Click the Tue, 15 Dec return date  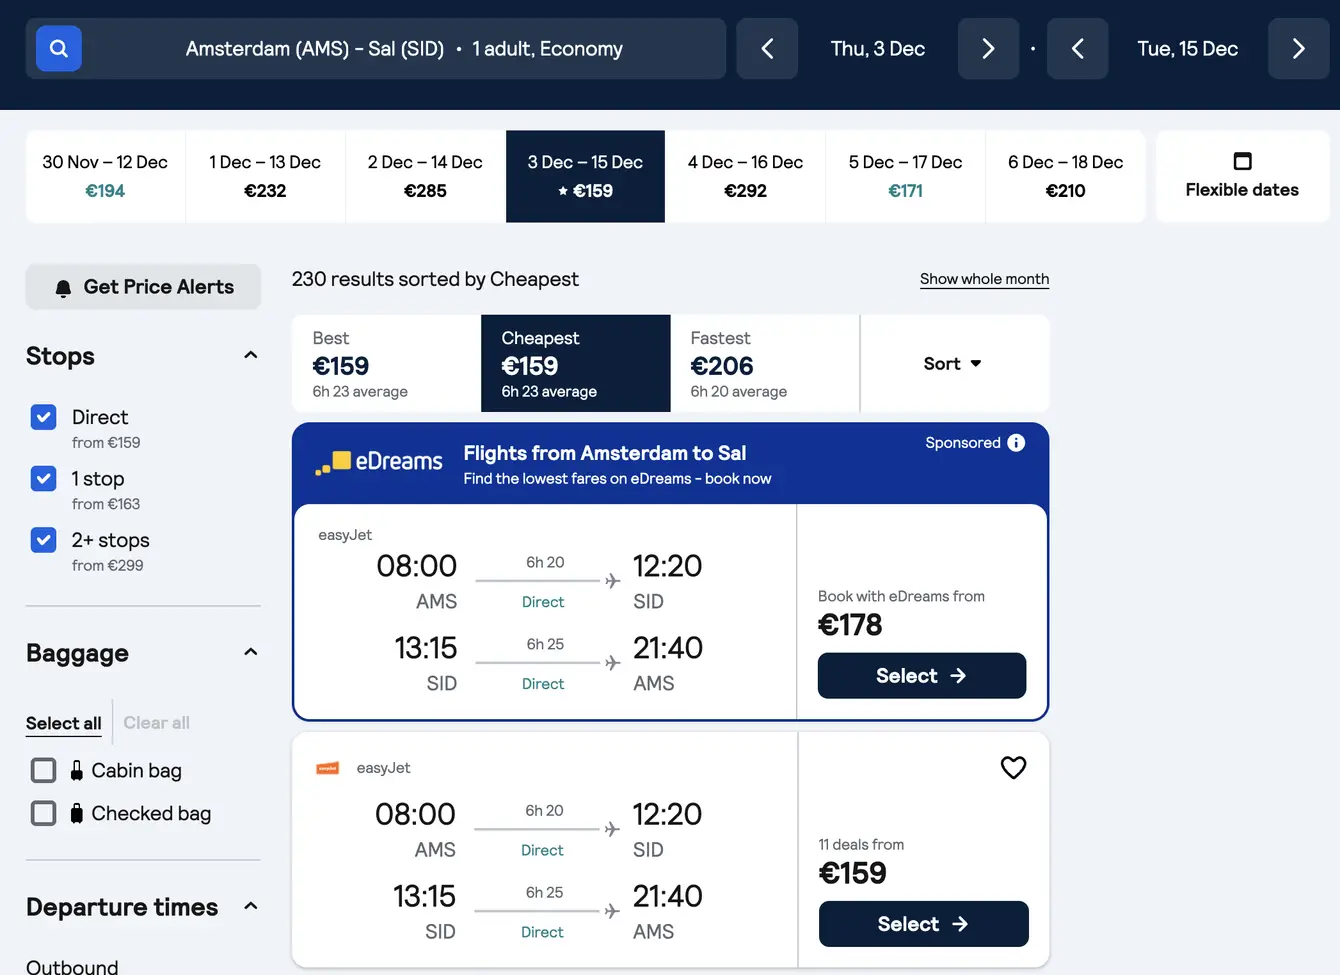[x=1188, y=48]
